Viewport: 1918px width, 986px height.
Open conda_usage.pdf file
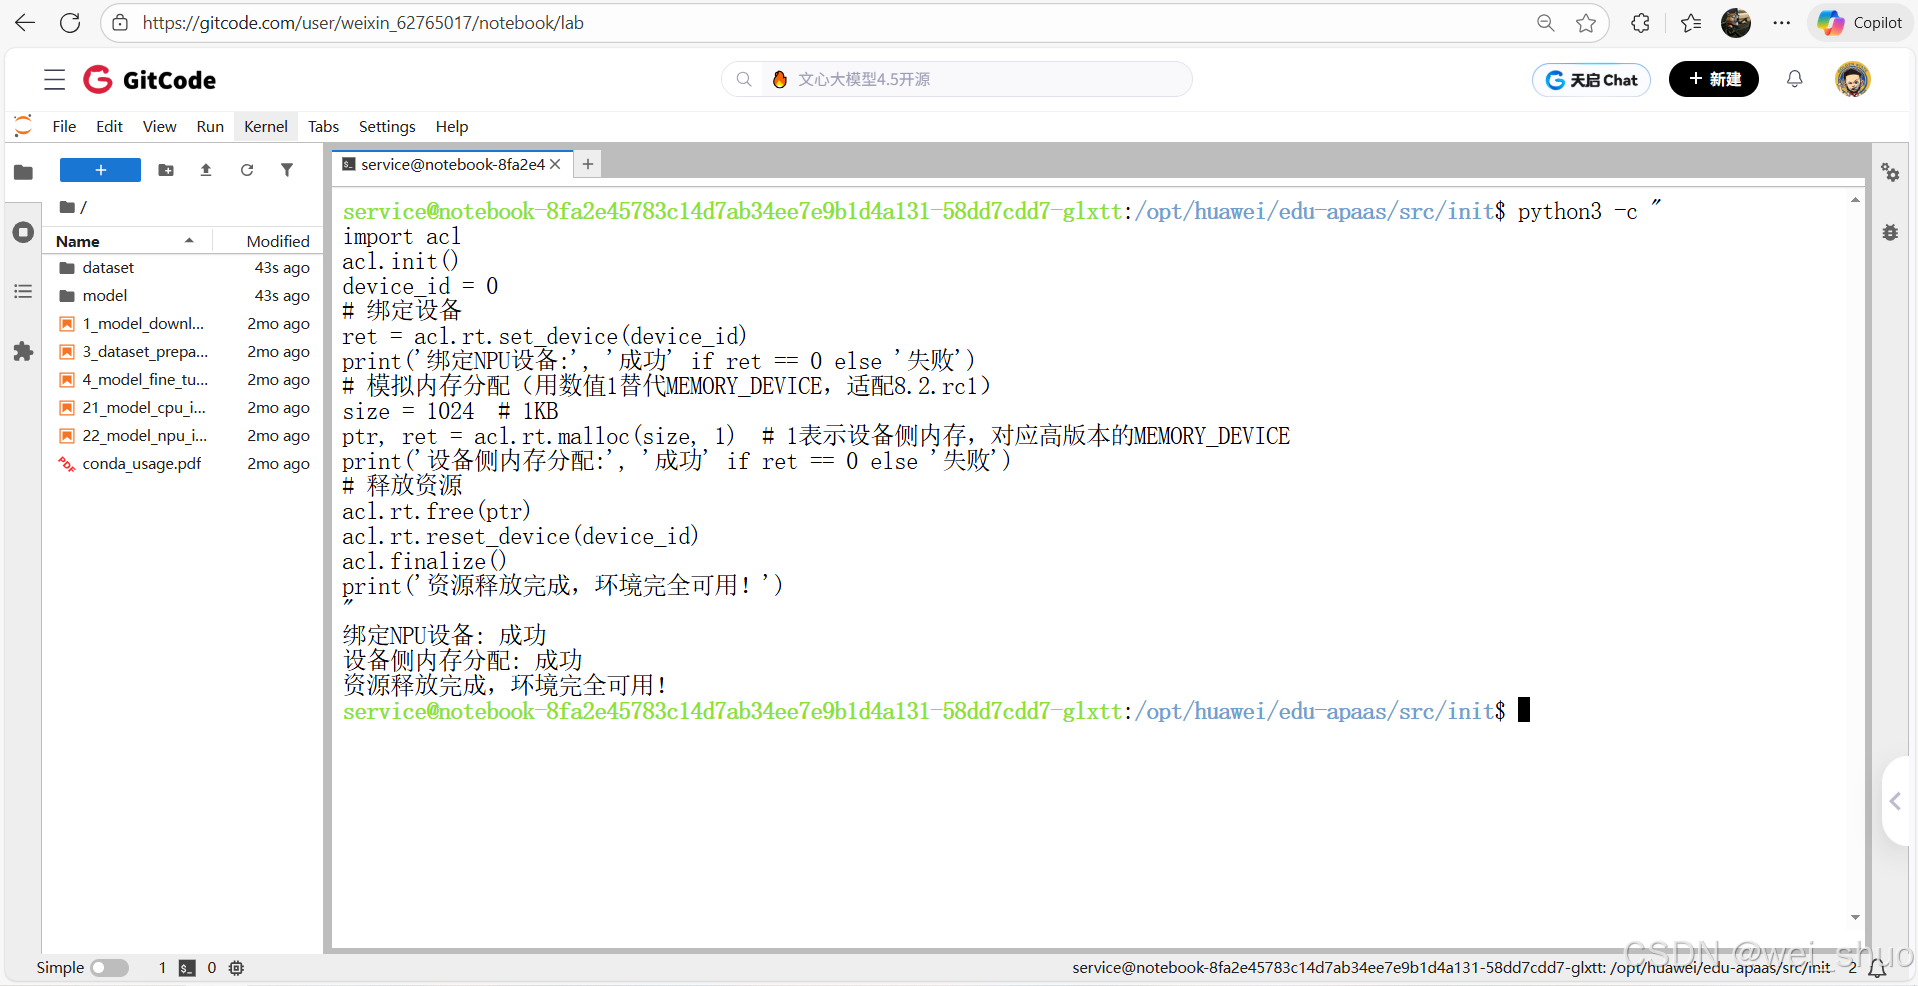tap(184, 464)
